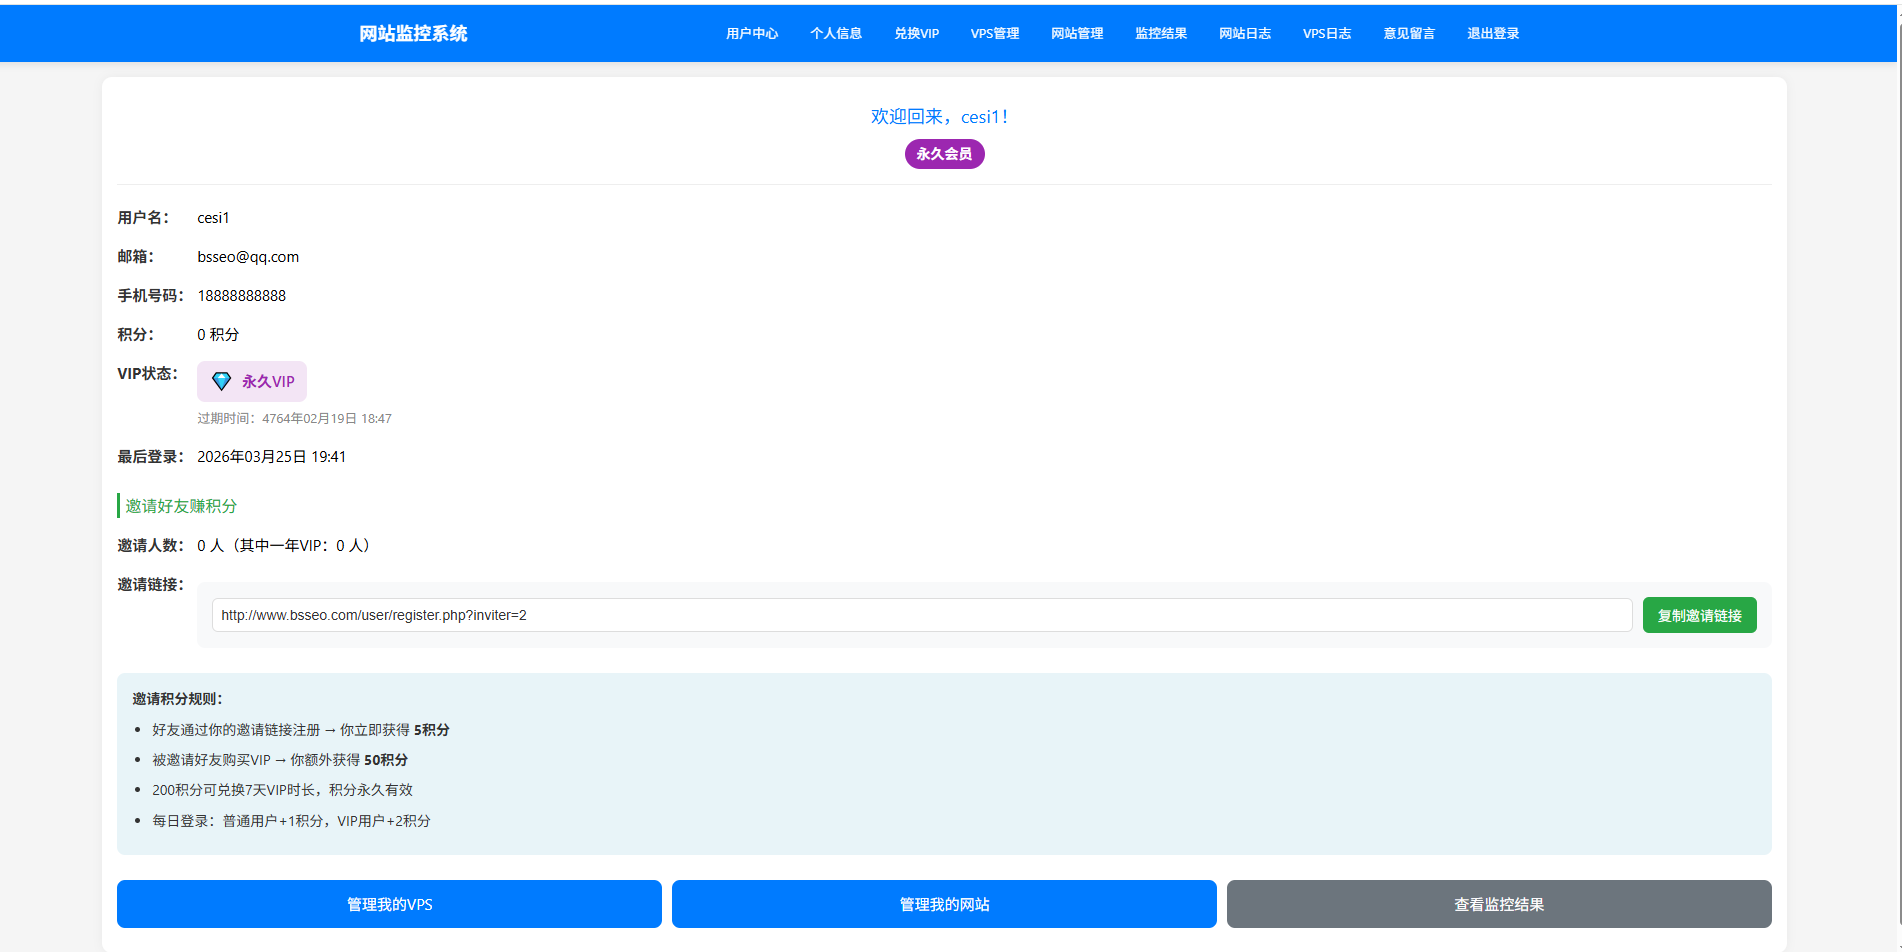
Task: Open the 网站日志 page
Action: coord(1244,33)
